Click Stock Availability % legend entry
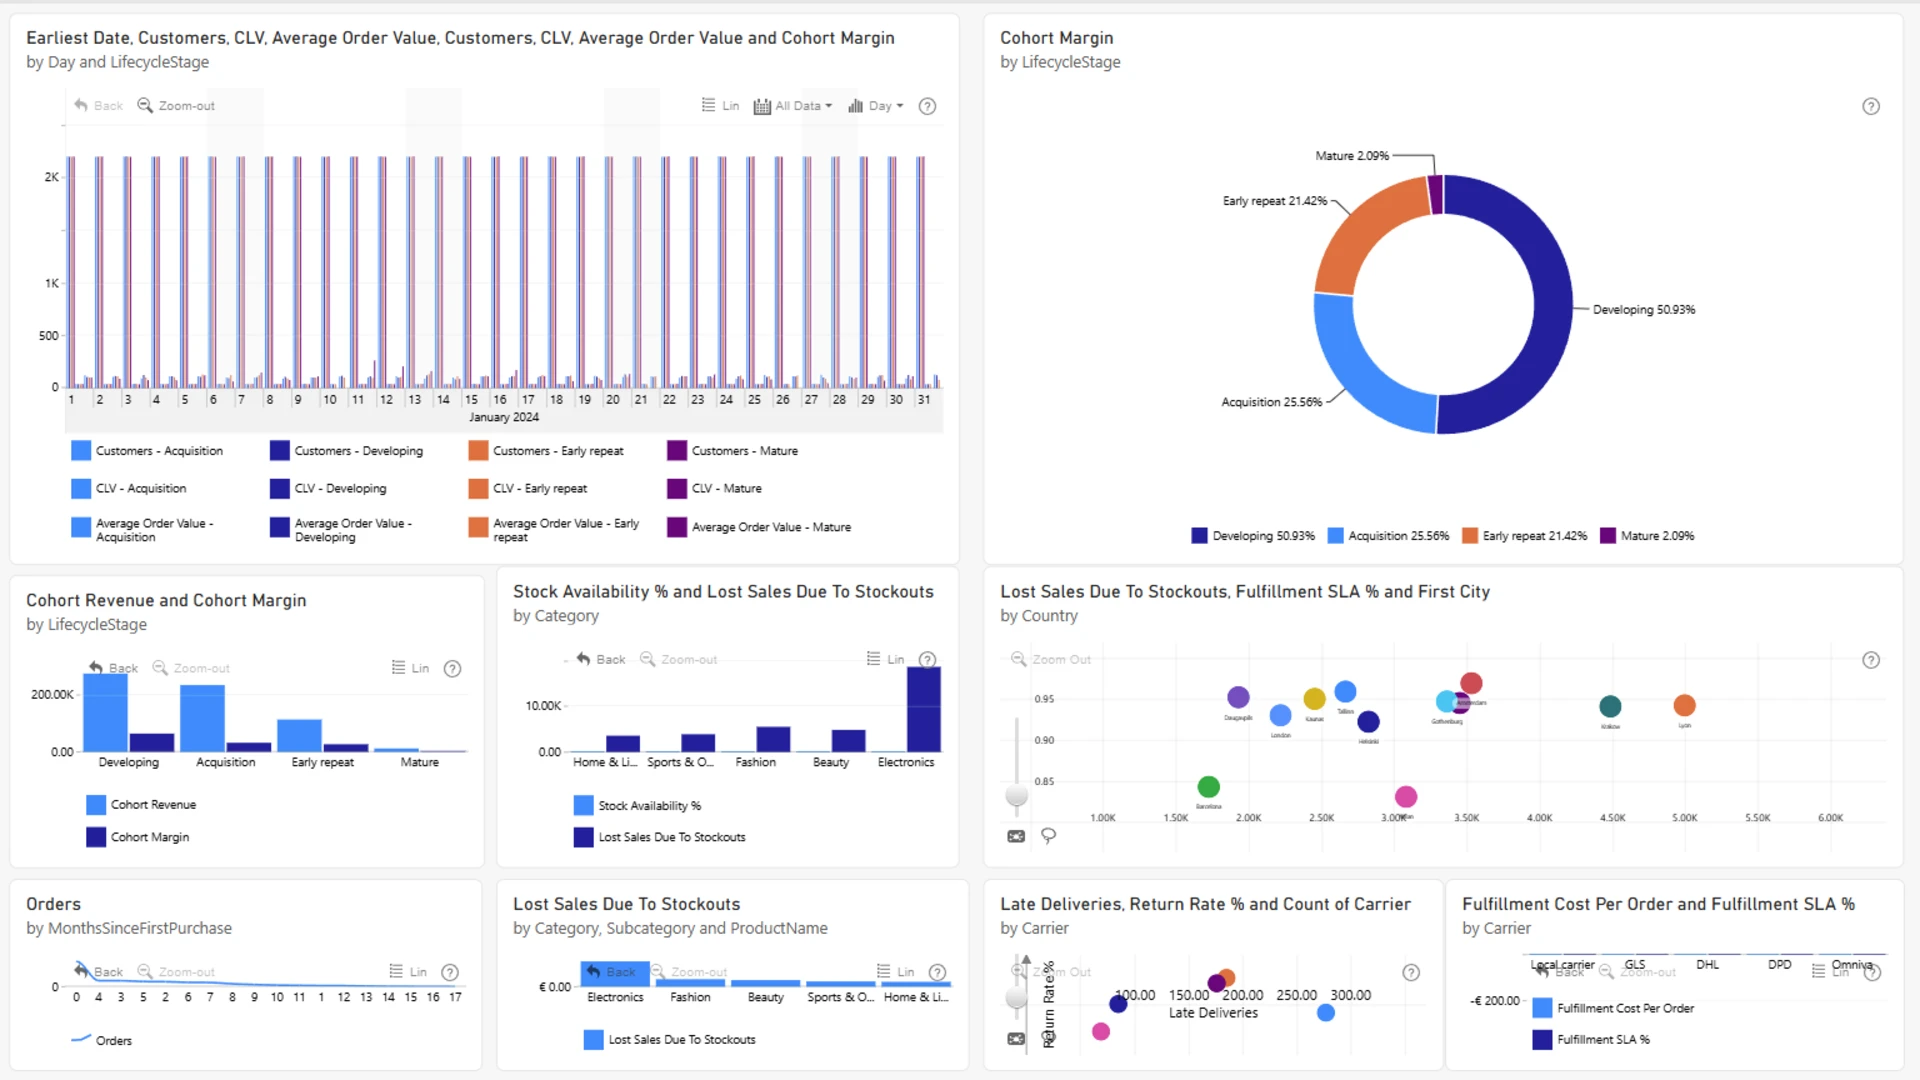 [638, 806]
